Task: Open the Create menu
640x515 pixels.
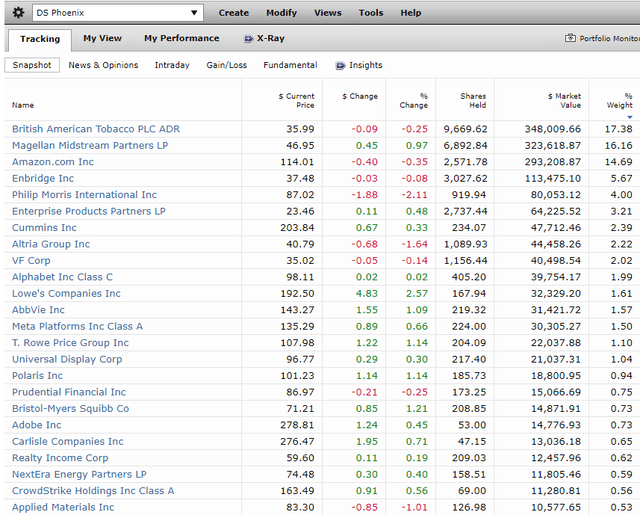Action: 233,13
